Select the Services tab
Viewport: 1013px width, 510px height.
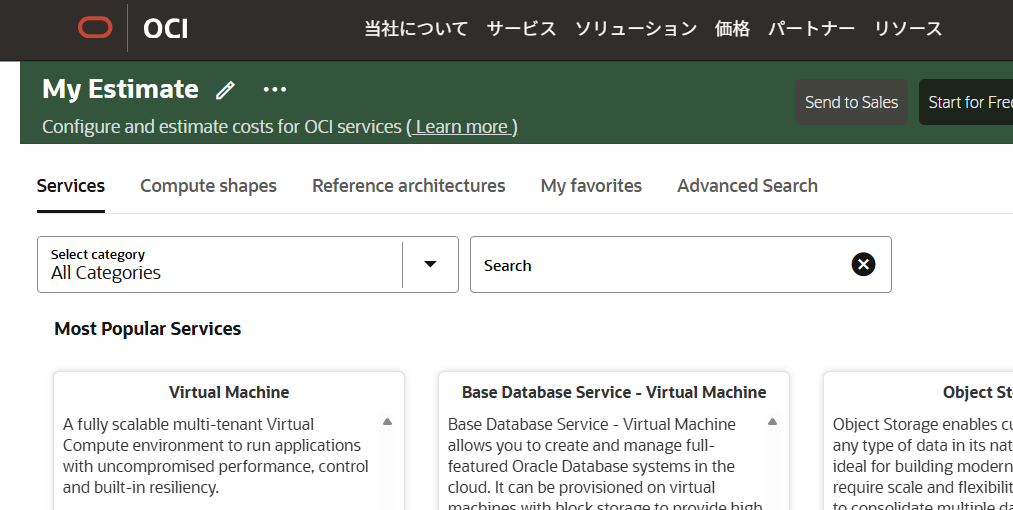[70, 186]
